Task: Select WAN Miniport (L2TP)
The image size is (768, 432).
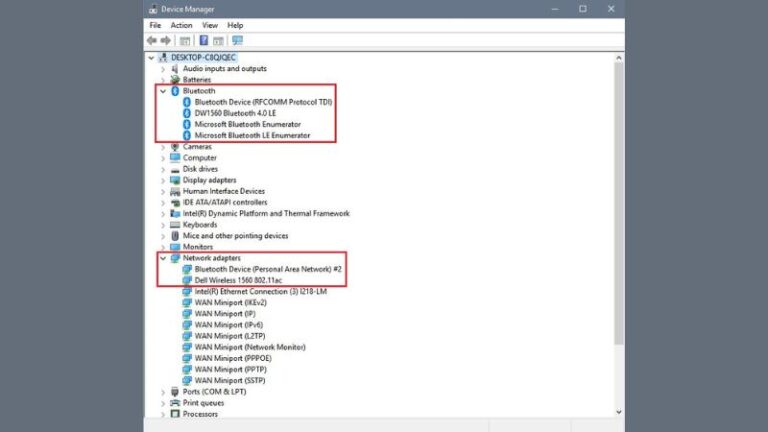Action: point(230,336)
